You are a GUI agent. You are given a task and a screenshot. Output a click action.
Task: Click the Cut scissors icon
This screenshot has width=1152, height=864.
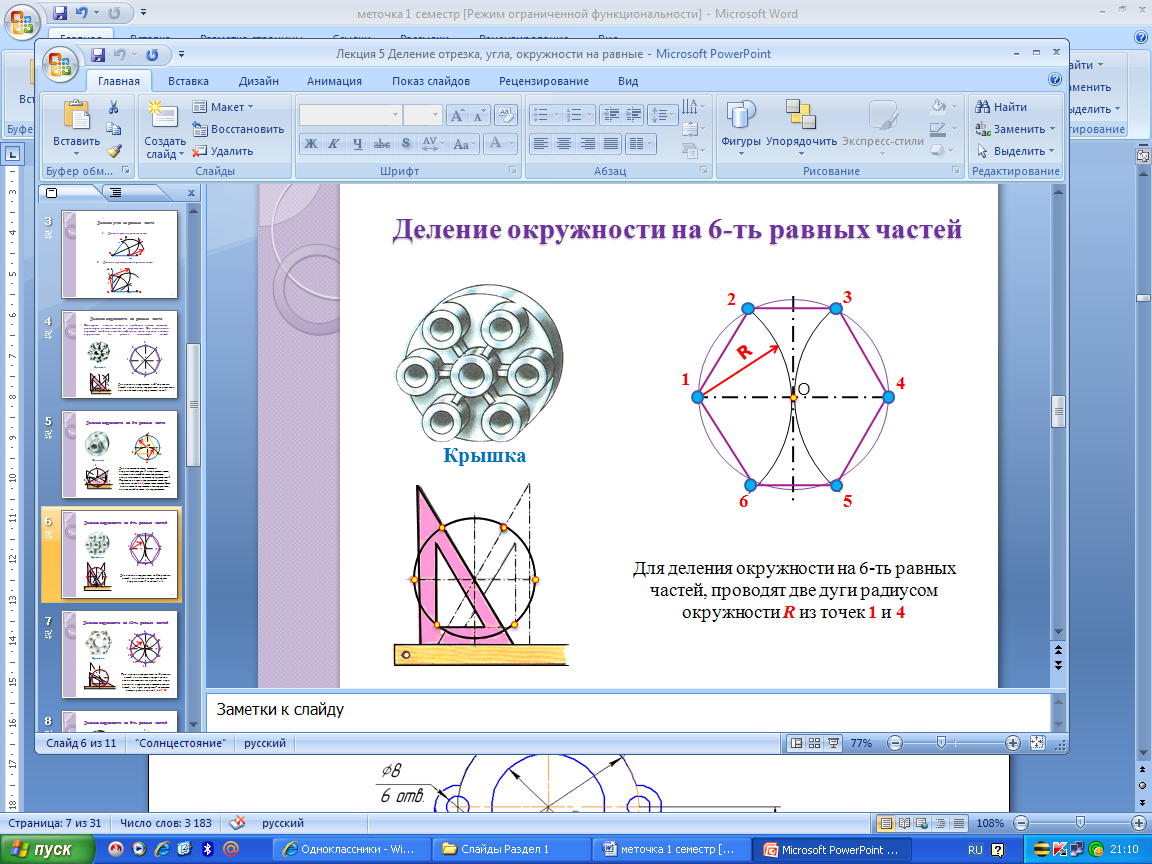pyautogui.click(x=114, y=107)
